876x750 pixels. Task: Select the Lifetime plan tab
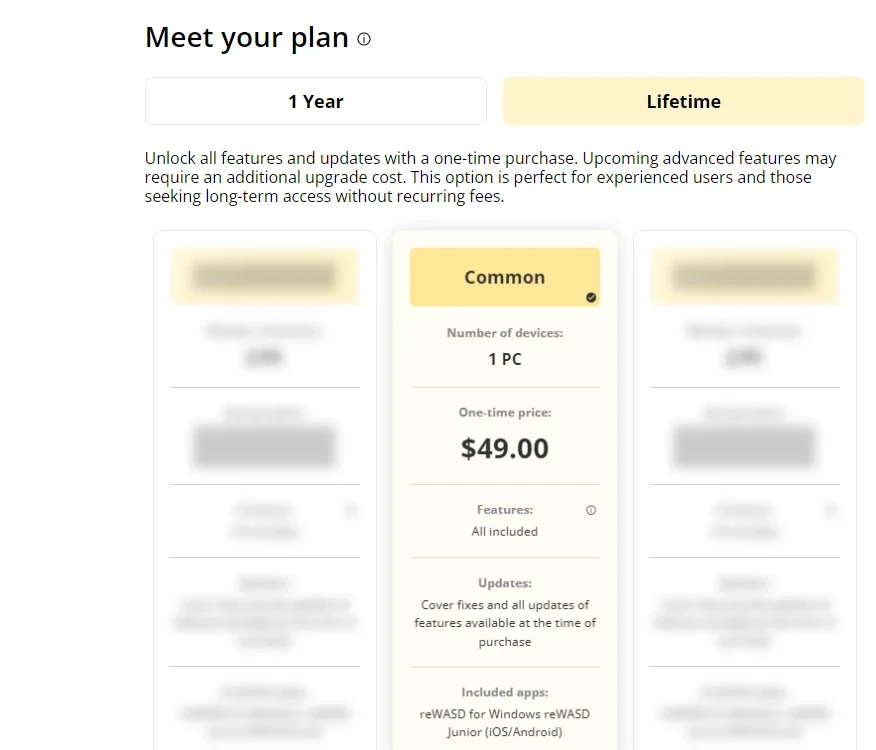[x=683, y=101]
